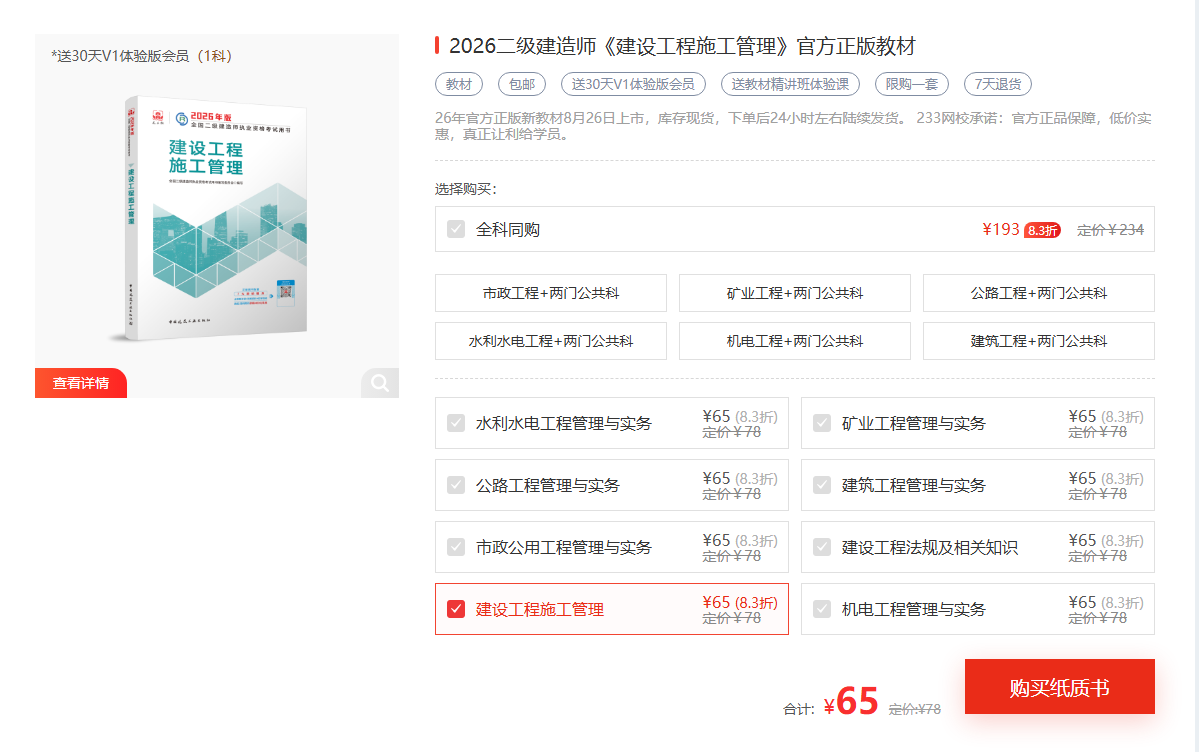Image resolution: width=1199 pixels, height=752 pixels.
Task: Select the 市政公用工程管理与实务 checkbox
Action: 456,547
